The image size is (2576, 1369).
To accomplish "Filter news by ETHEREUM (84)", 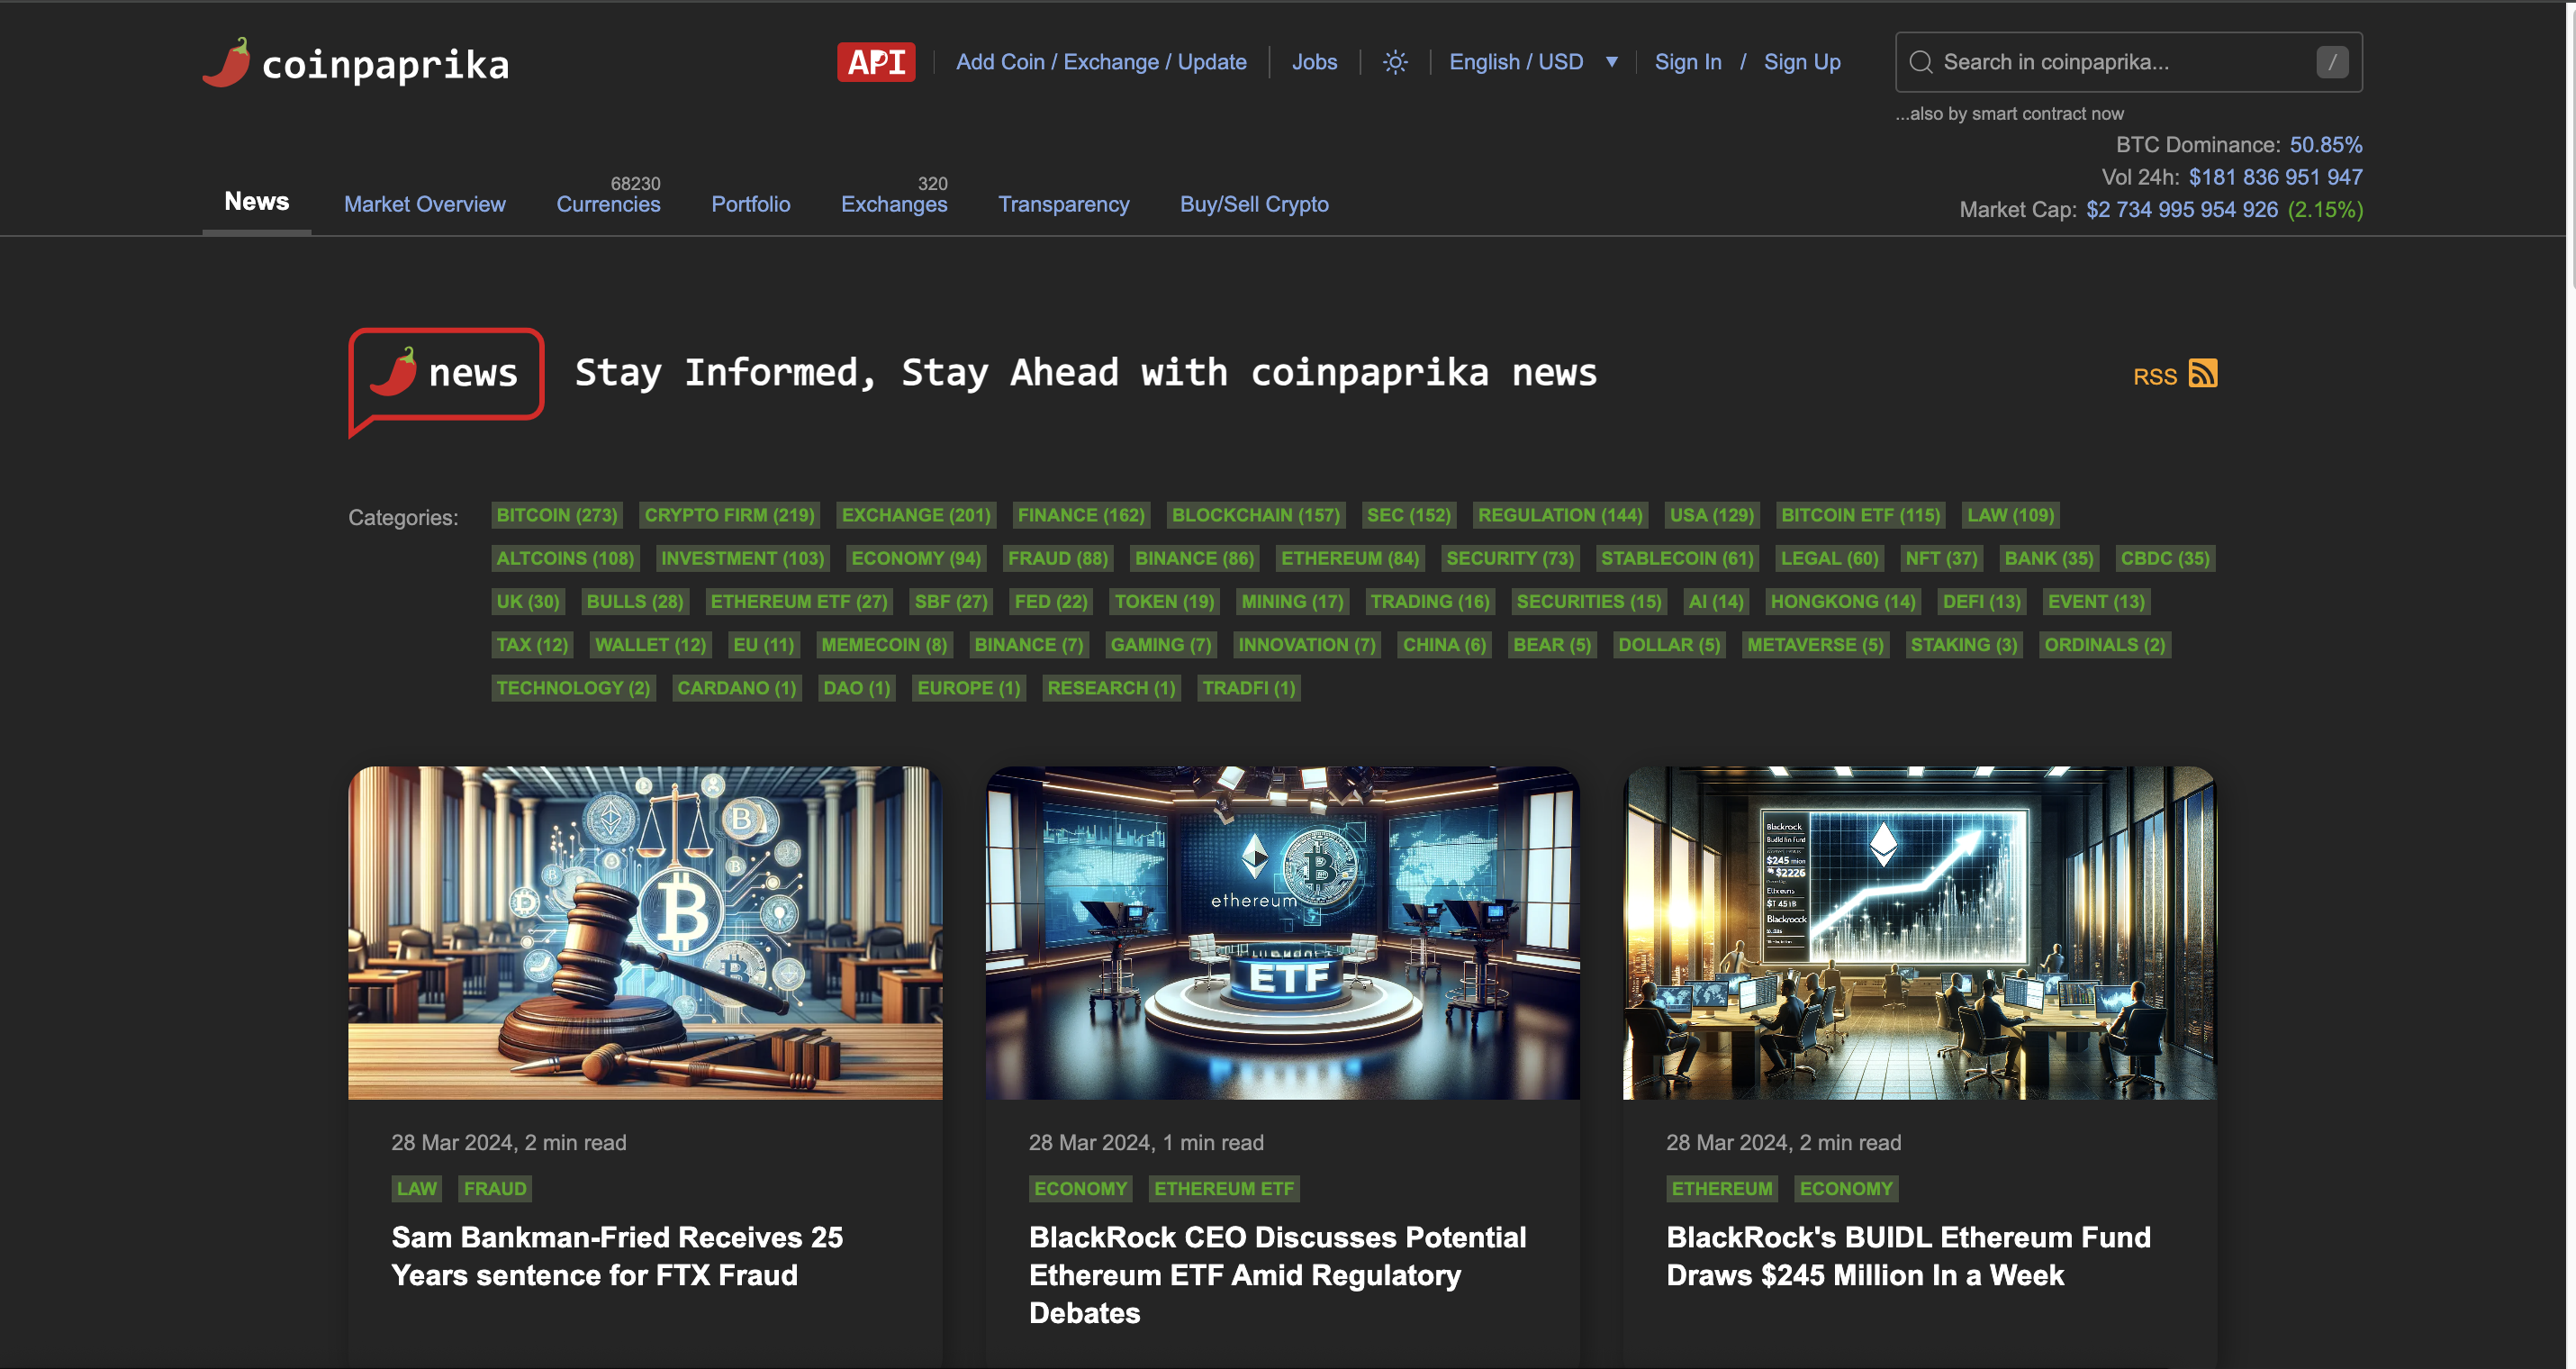I will pyautogui.click(x=1350, y=558).
